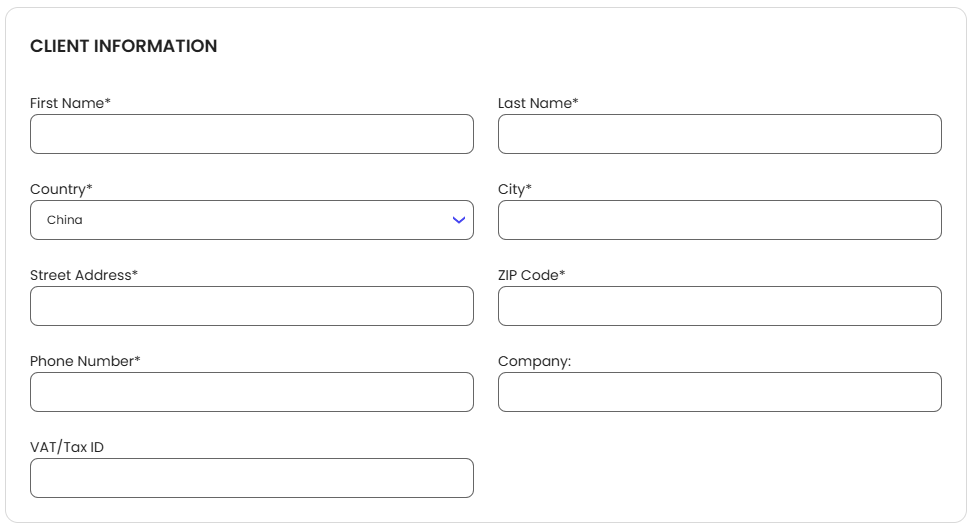The image size is (970, 528).
Task: Select the City input field
Action: [x=720, y=220]
